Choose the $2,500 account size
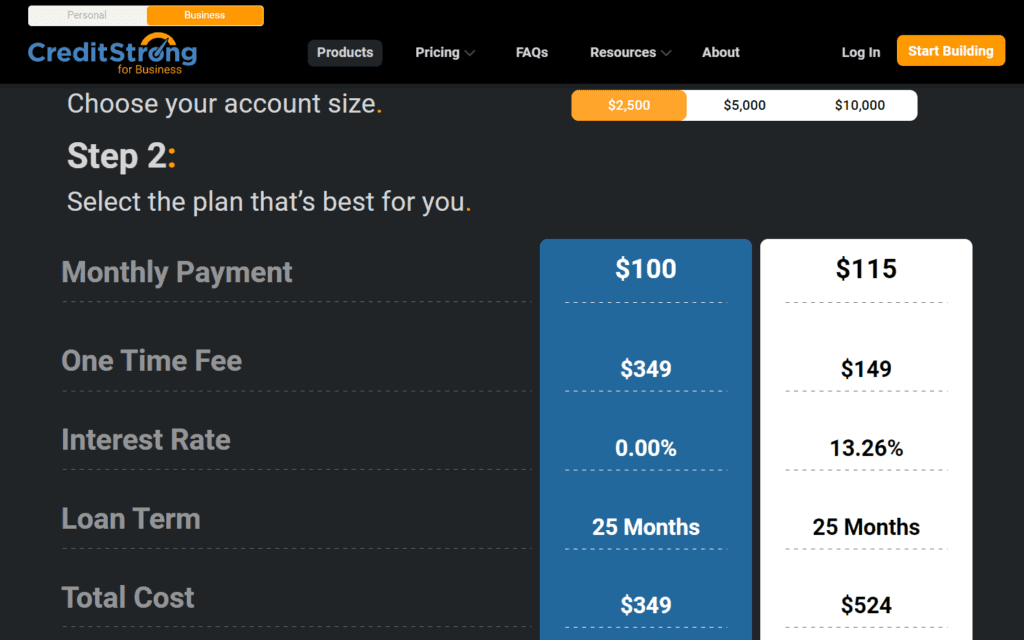 click(x=629, y=105)
